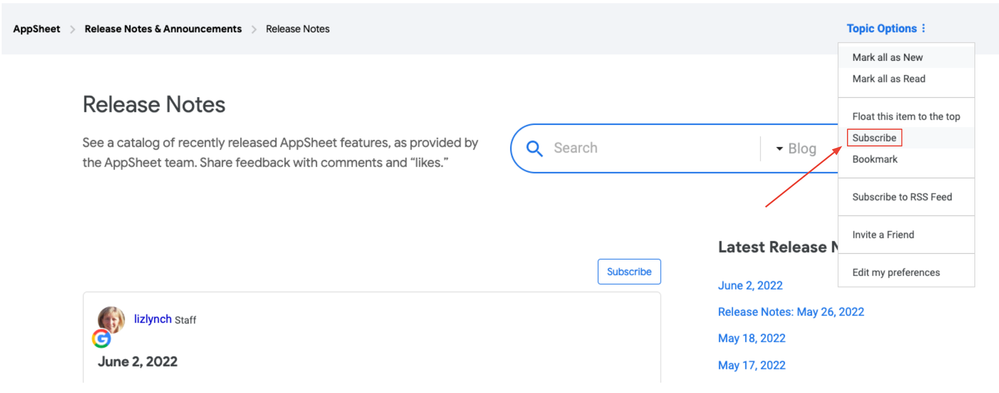Click the Staff label beside lizlynch

(x=185, y=320)
